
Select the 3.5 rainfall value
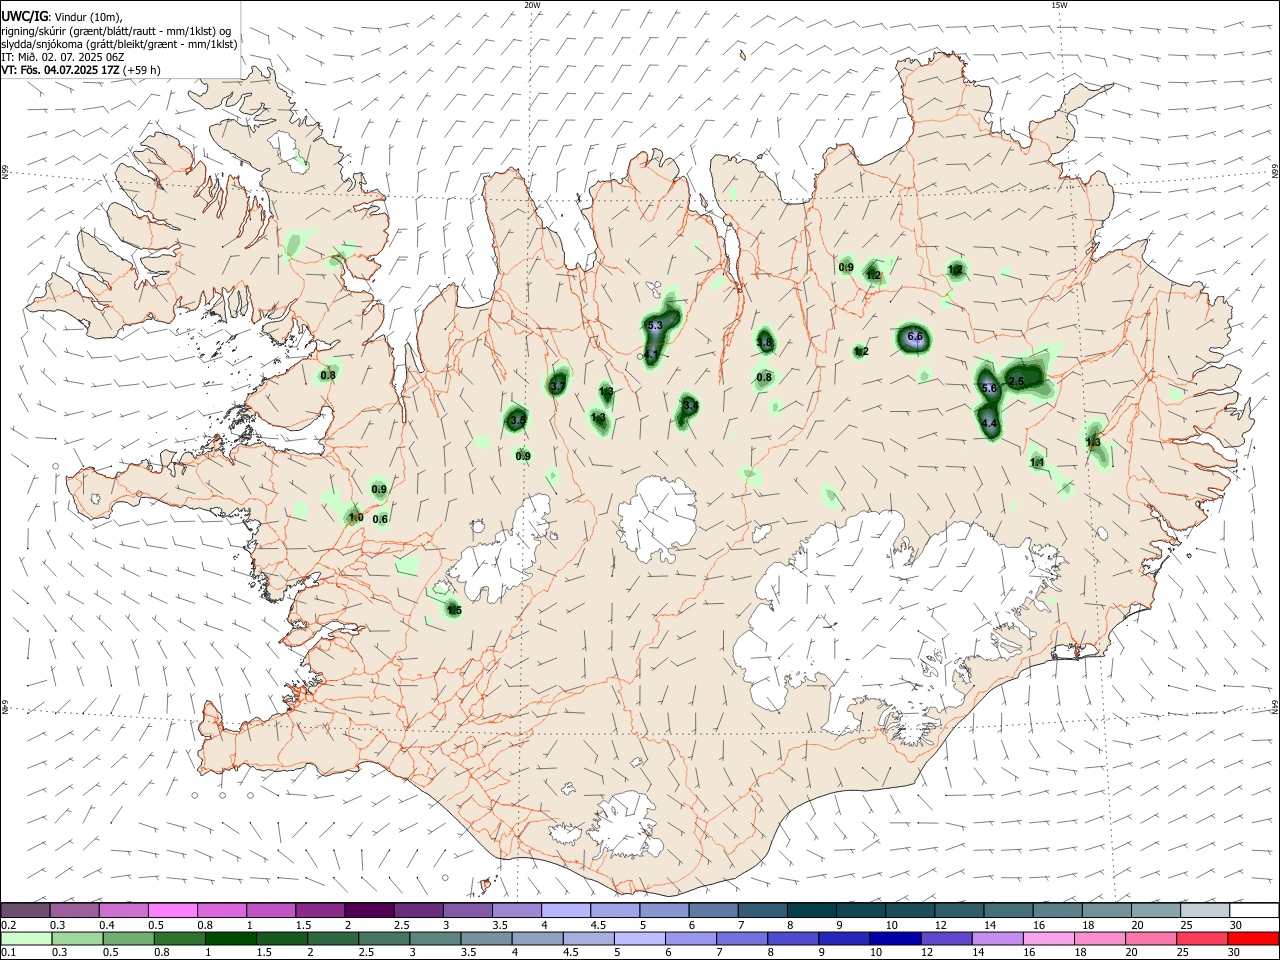pyautogui.click(x=517, y=421)
